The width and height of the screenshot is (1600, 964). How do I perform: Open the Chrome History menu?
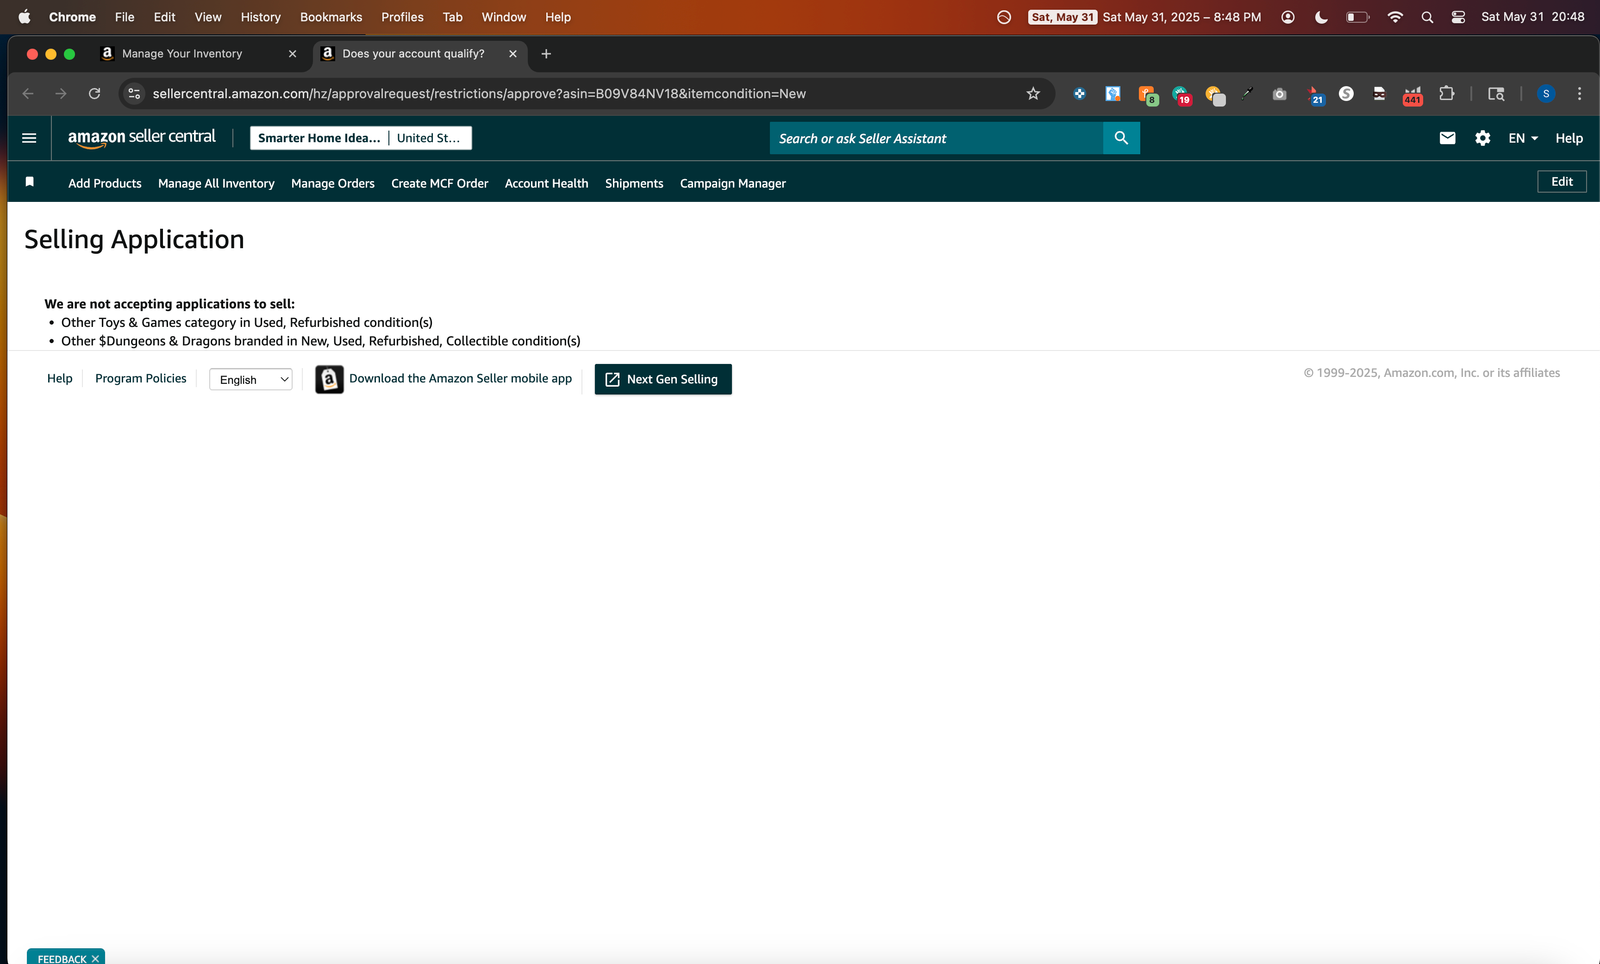click(x=260, y=17)
